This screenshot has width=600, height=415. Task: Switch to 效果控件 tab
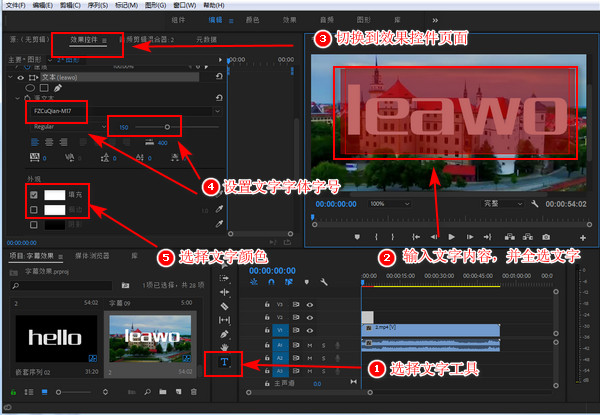84,40
